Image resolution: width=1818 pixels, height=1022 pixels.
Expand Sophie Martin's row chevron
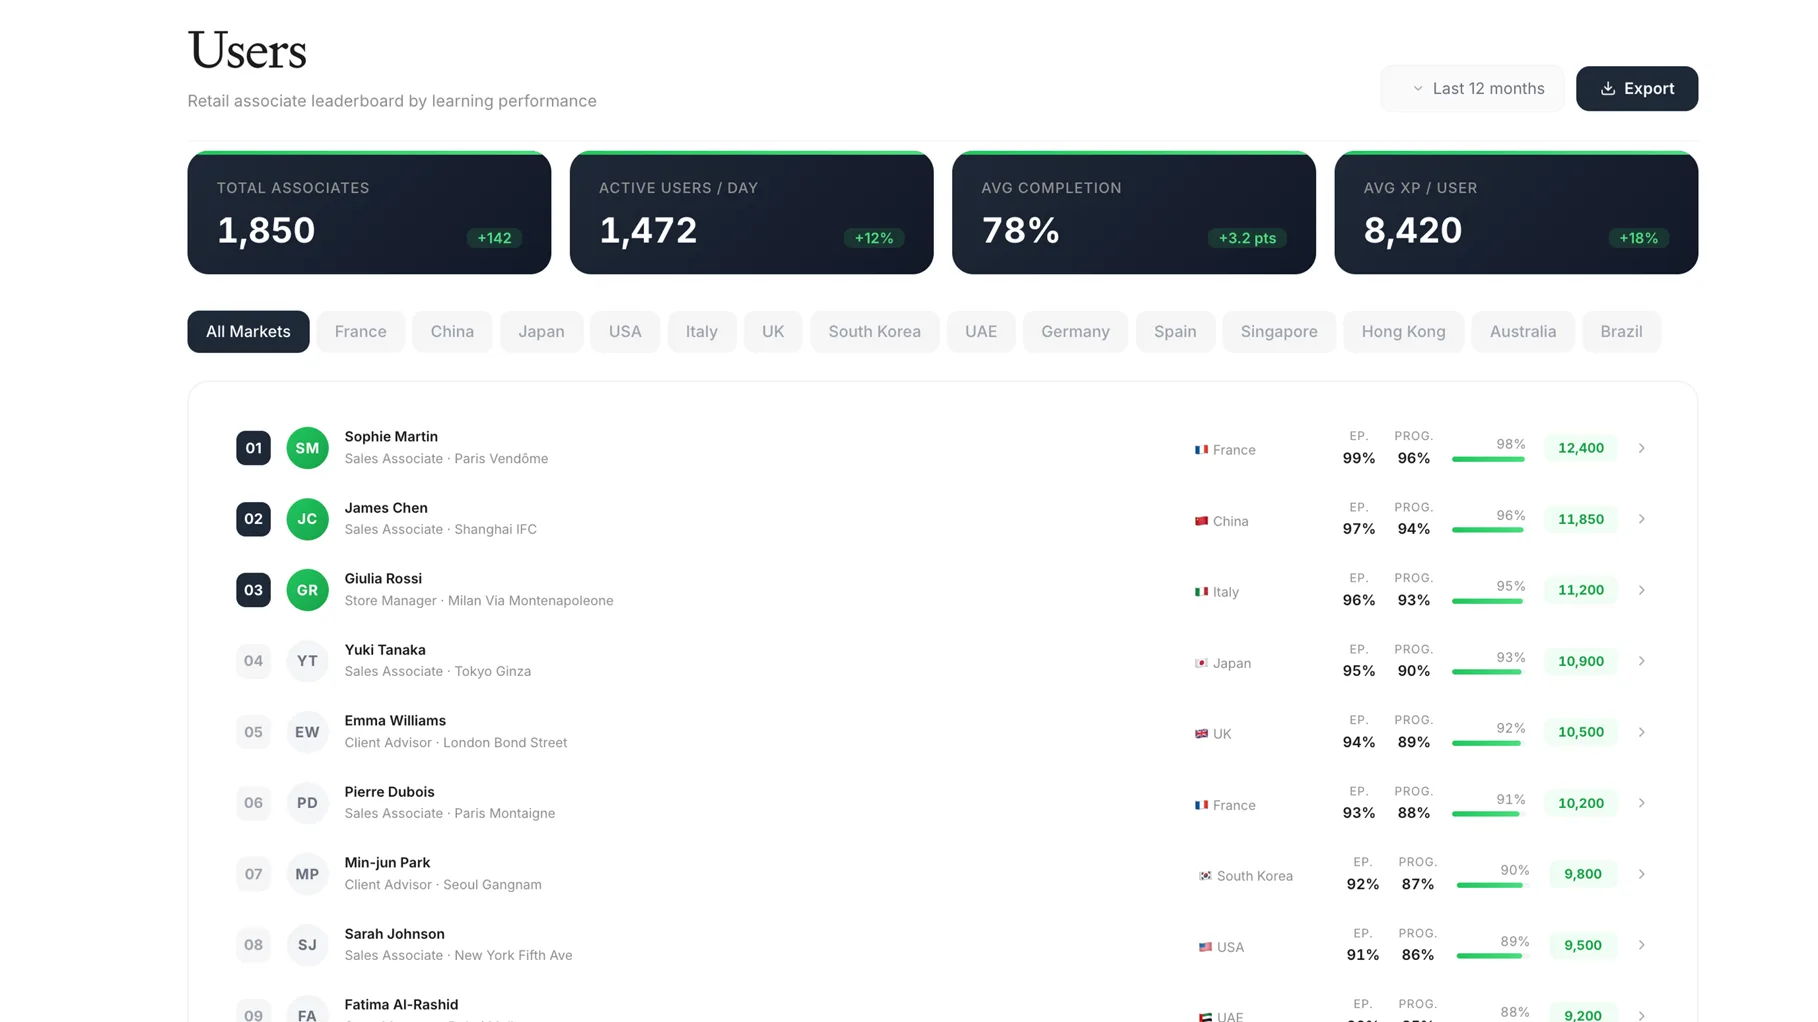coord(1641,448)
